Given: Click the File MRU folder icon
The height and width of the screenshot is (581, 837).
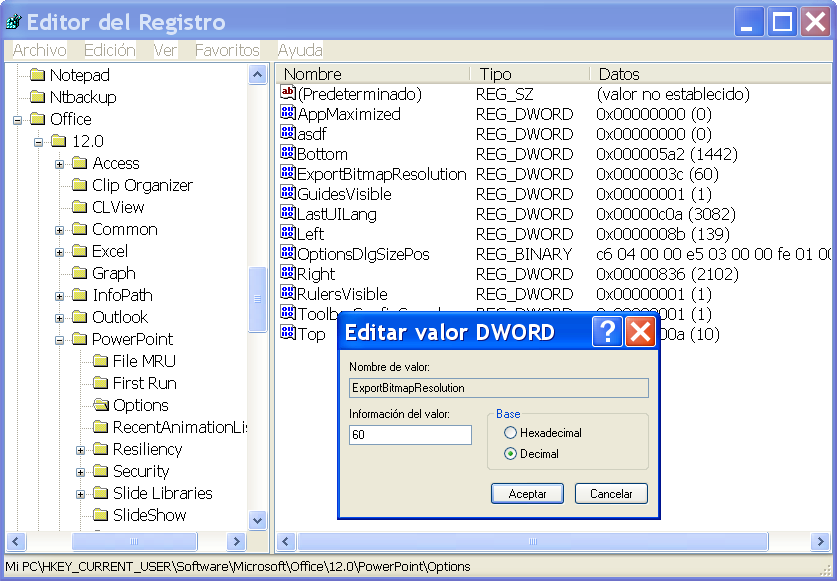Looking at the screenshot, I should 100,361.
